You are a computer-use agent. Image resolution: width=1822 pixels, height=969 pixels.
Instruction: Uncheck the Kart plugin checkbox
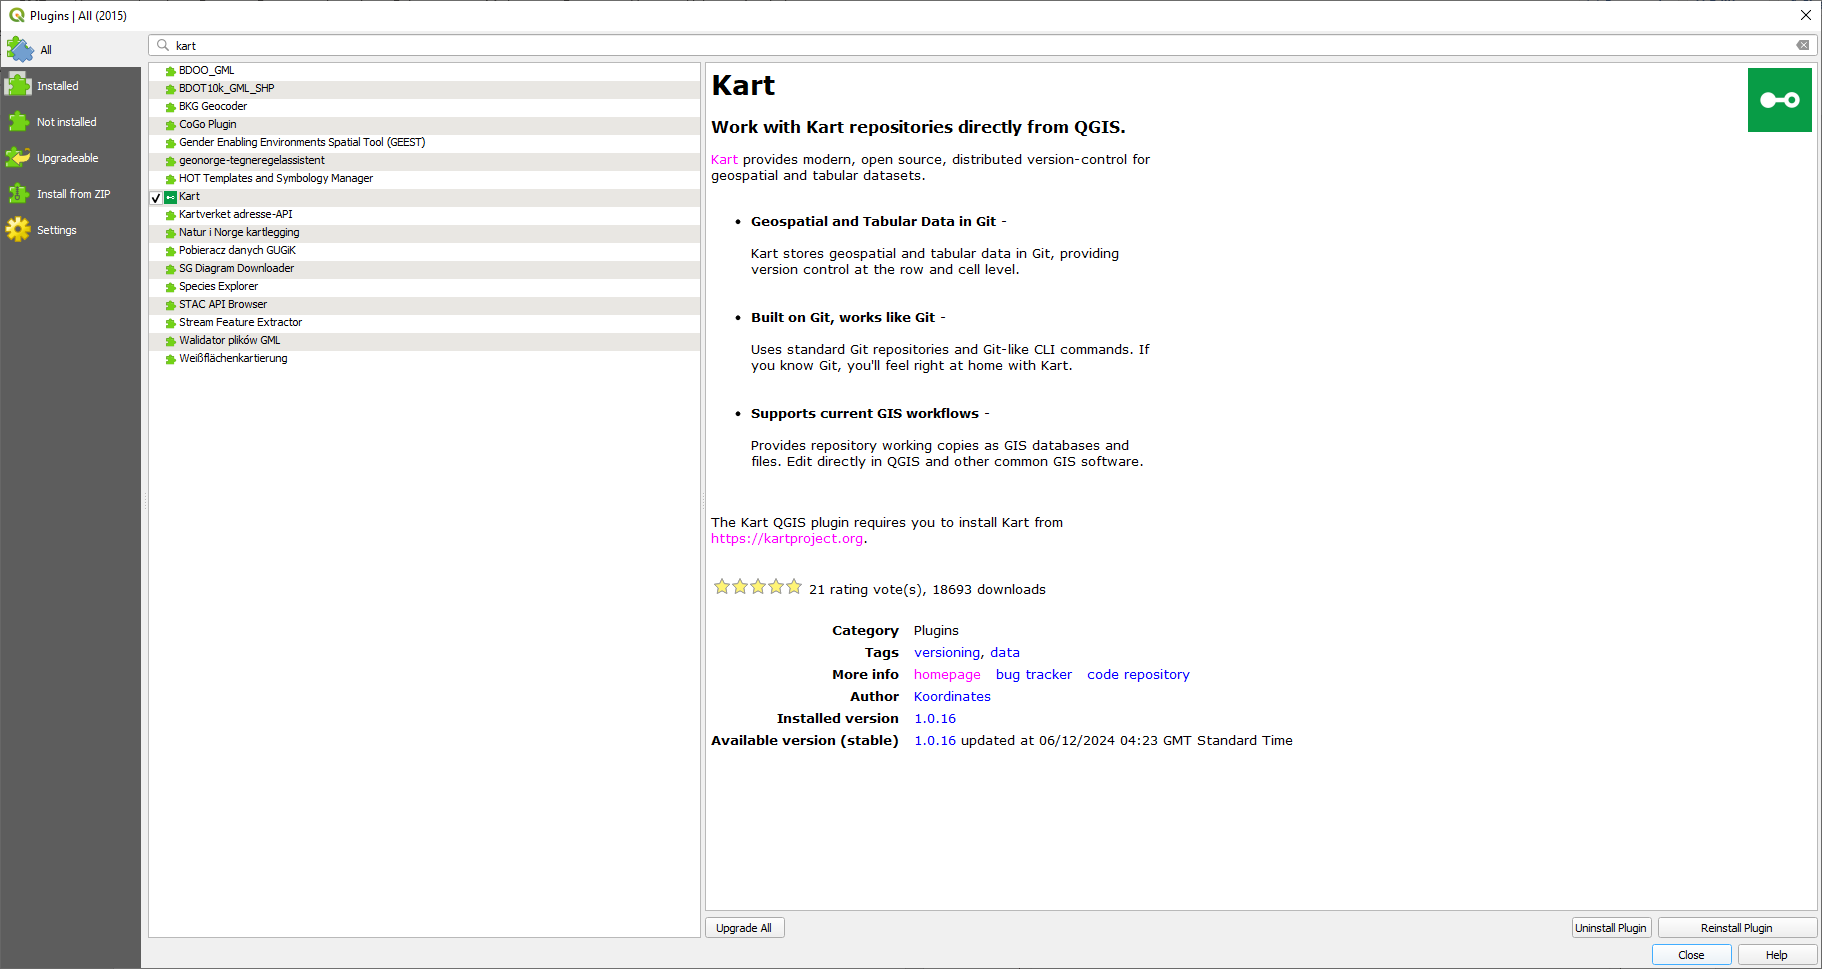156,197
